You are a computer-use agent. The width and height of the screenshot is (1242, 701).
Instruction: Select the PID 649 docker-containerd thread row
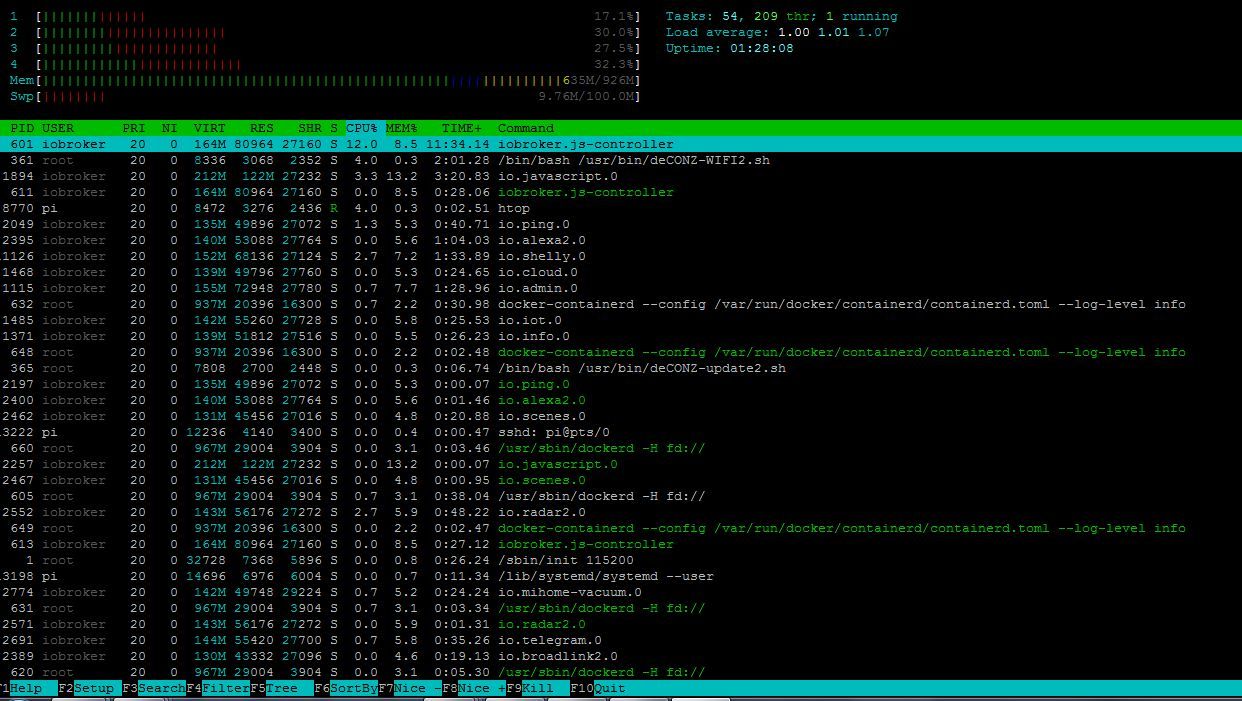click(x=621, y=528)
